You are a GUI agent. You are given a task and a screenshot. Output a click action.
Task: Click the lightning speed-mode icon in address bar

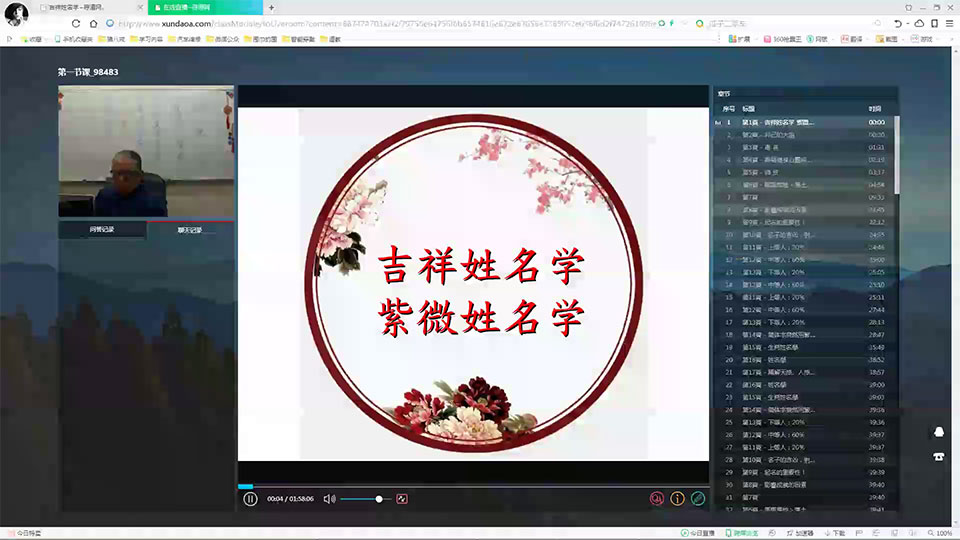click(672, 24)
